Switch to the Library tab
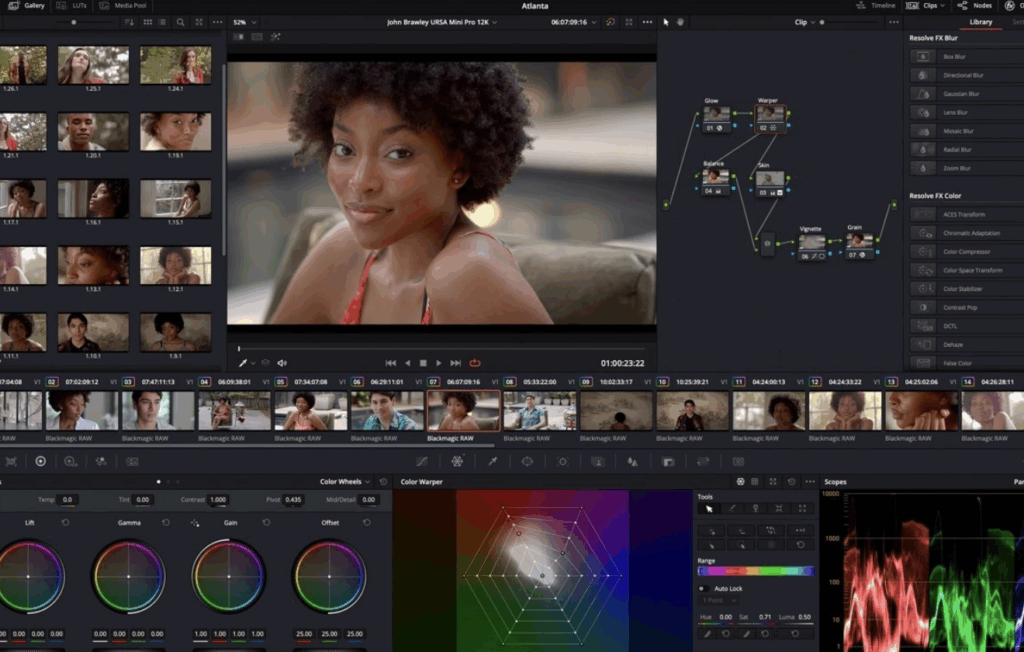The image size is (1024, 652). 980,22
